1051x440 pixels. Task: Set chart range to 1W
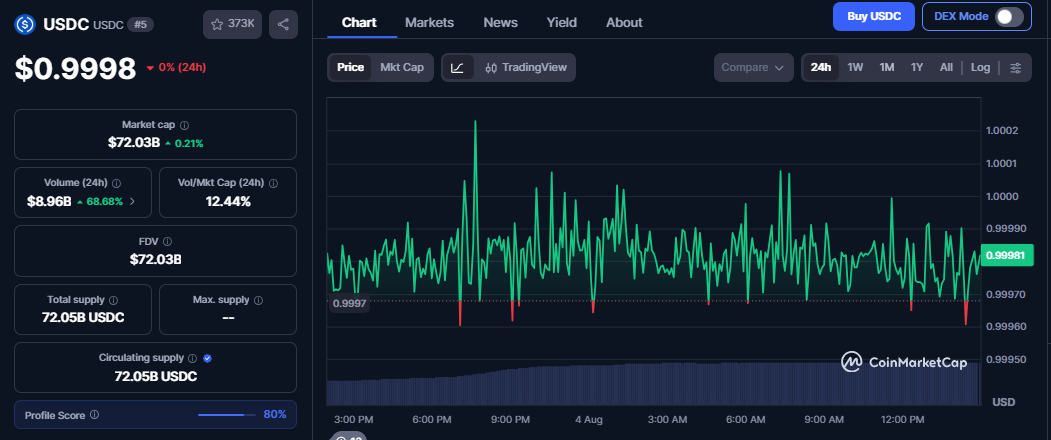point(855,68)
